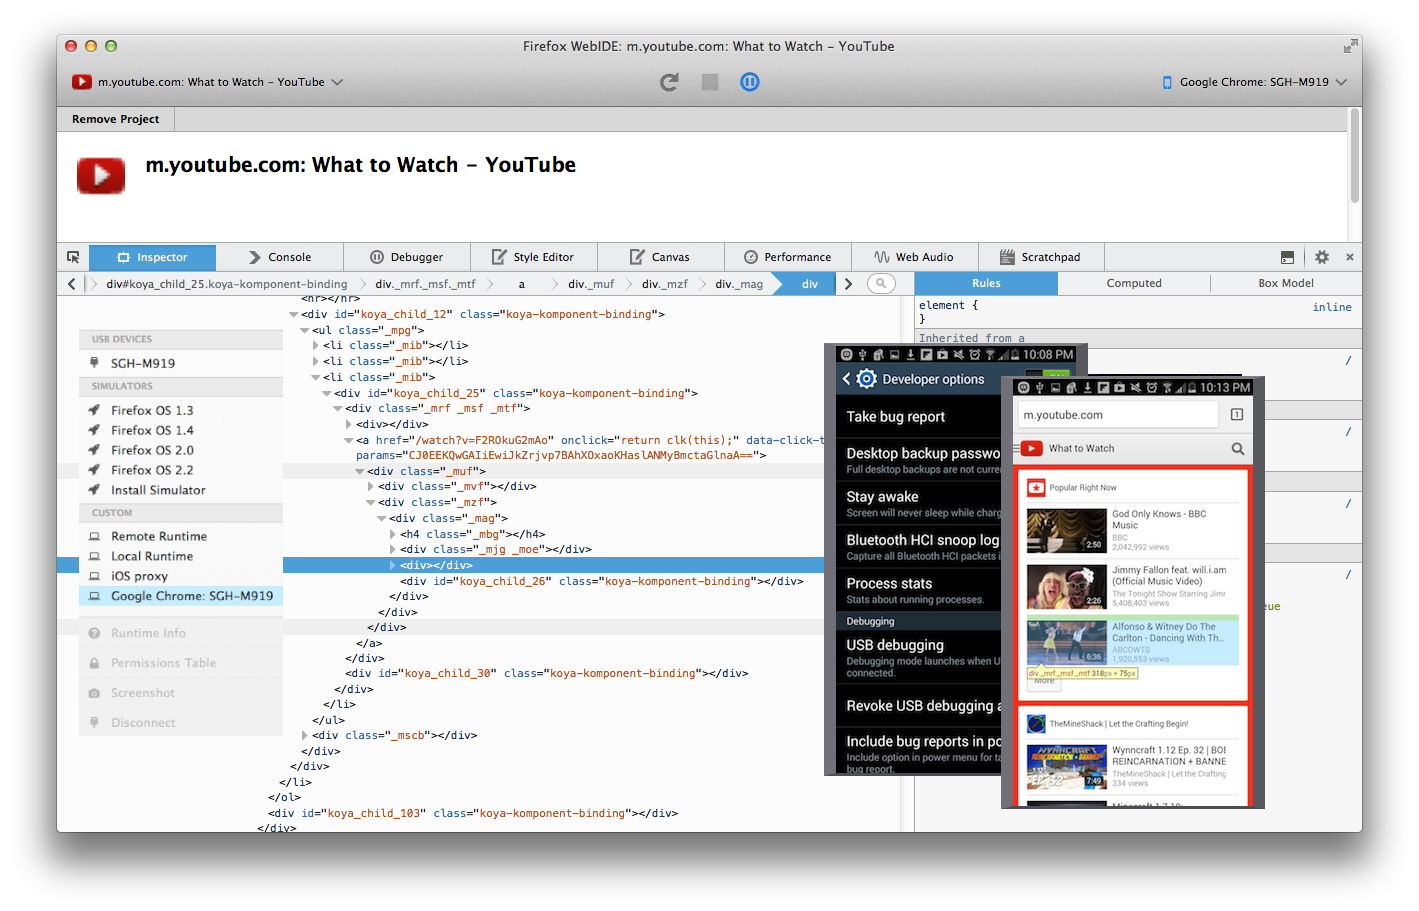Toggle the split console icon
The height and width of the screenshot is (911, 1419).
coord(1287,257)
